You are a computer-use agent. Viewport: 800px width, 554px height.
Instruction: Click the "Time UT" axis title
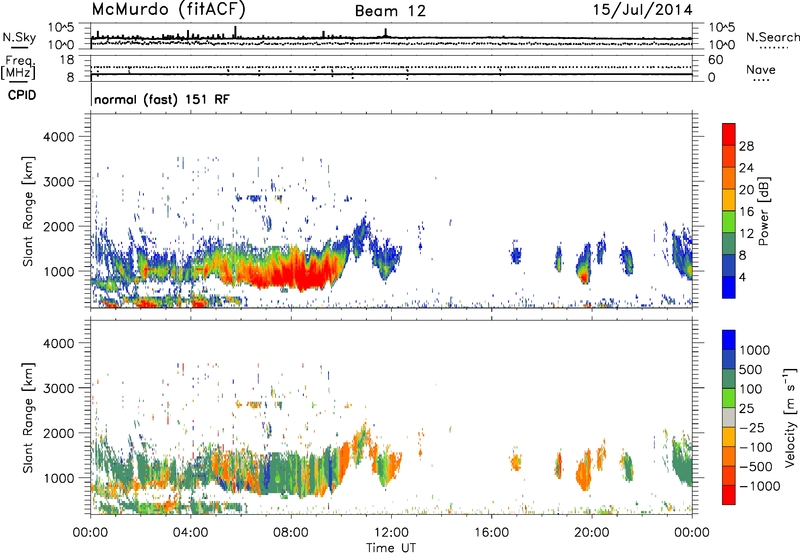point(391,548)
